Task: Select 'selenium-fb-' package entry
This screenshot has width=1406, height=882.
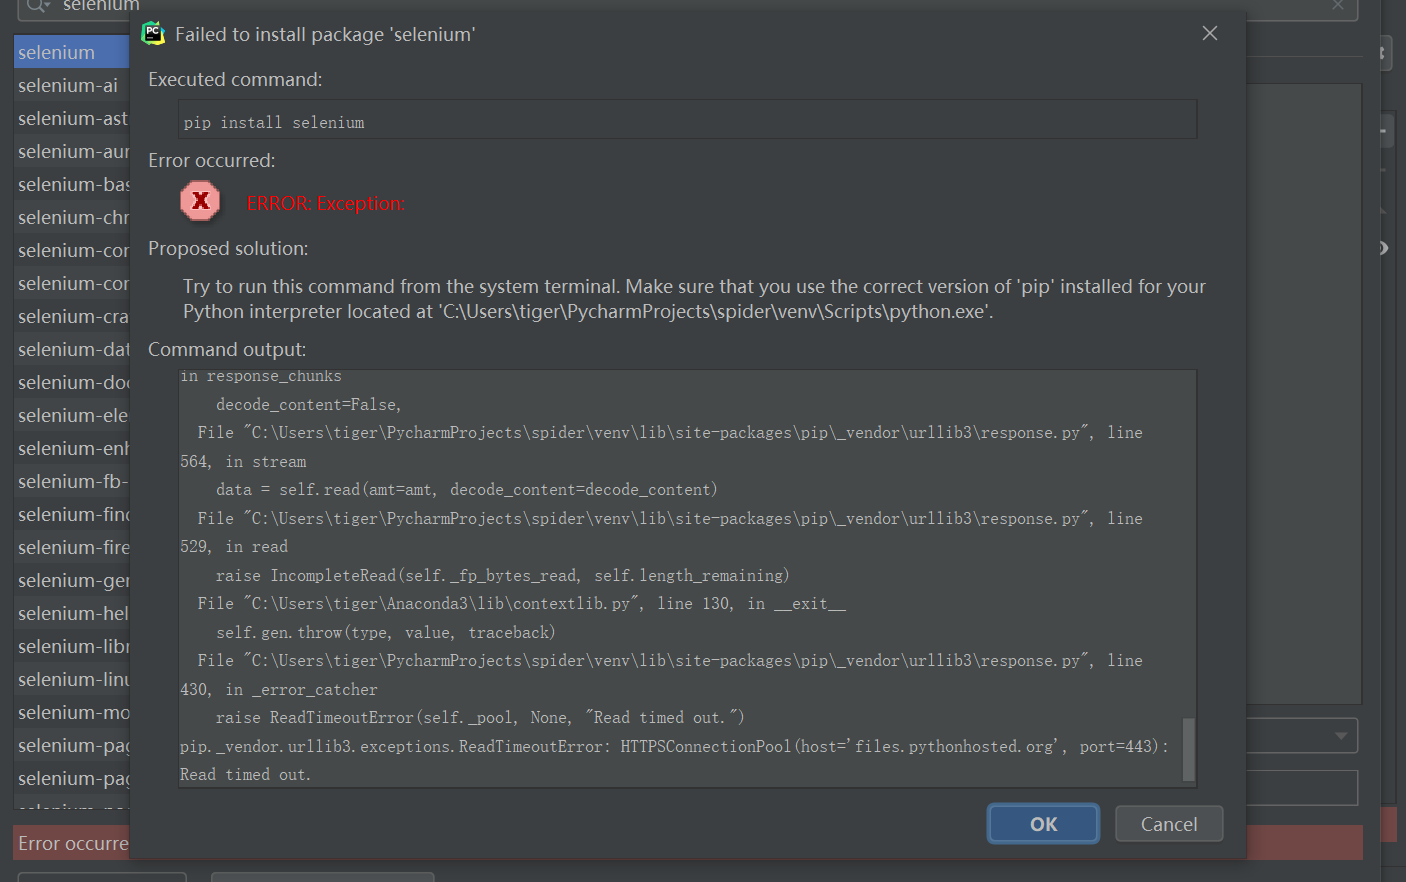Action: [x=71, y=481]
